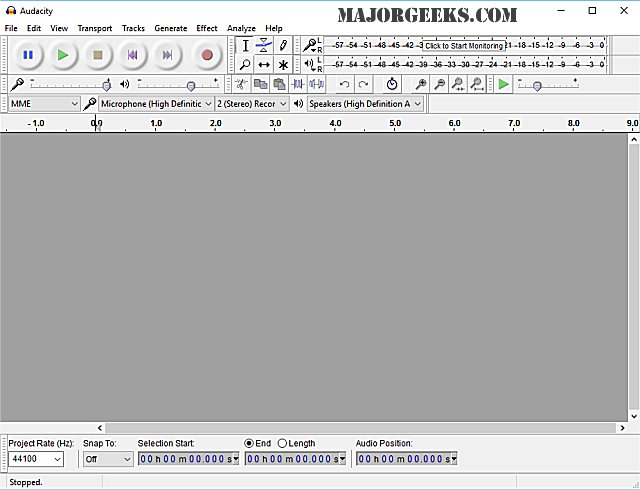This screenshot has width=640, height=490.
Task: Skip to End of the track
Action: (x=169, y=55)
